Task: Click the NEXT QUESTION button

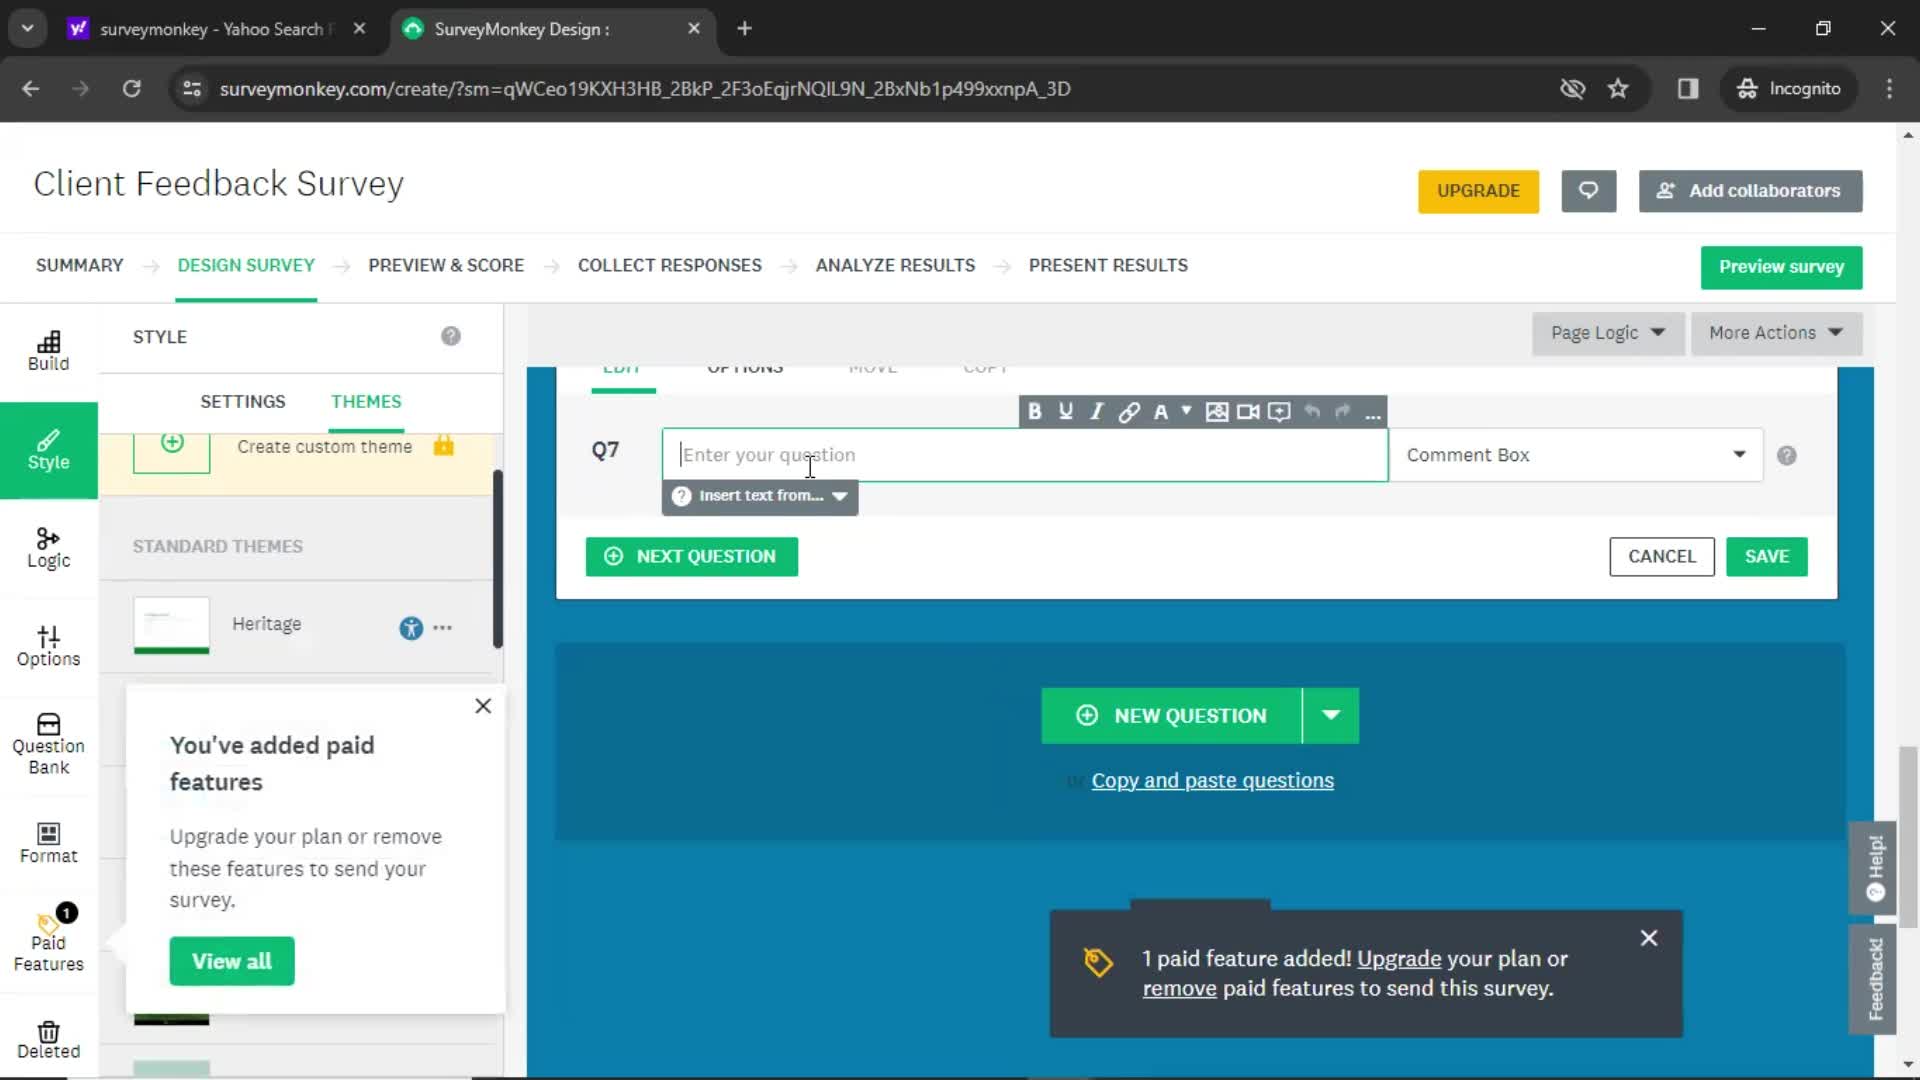Action: click(691, 555)
